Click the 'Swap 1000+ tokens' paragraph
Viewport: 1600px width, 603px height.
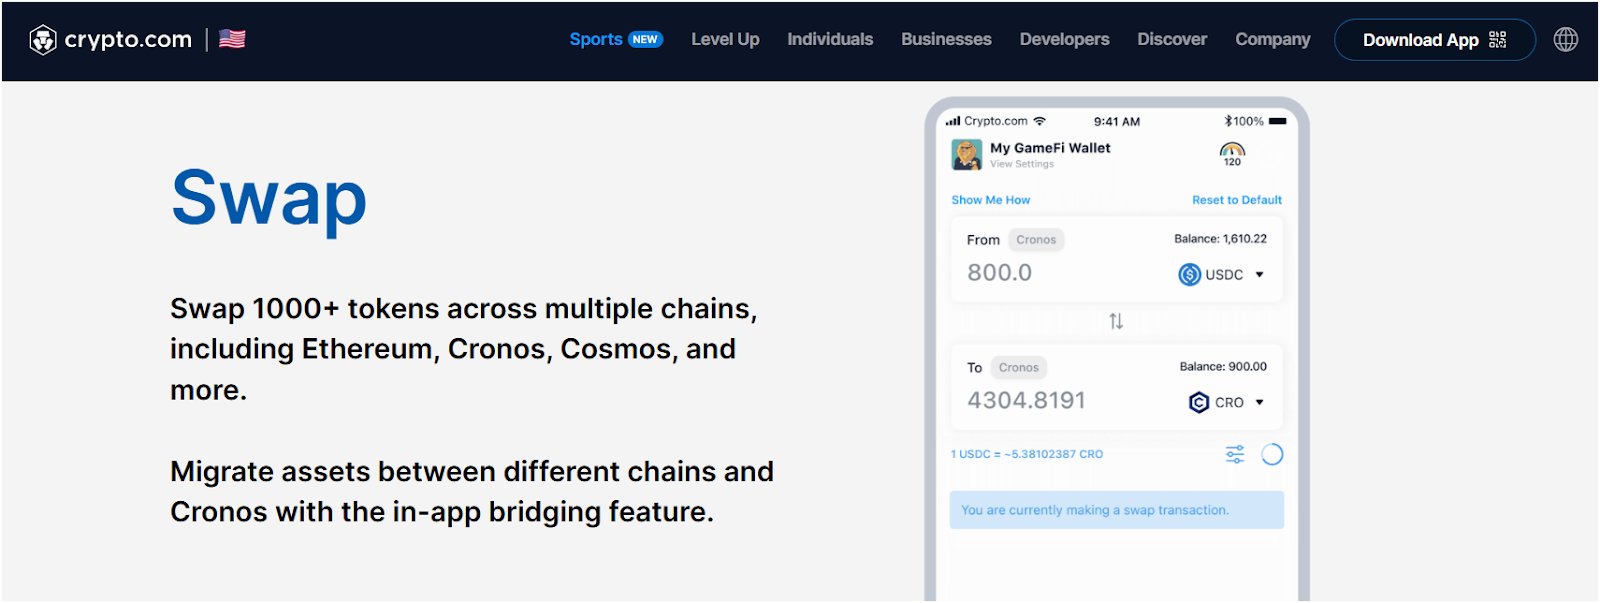pyautogui.click(x=464, y=349)
